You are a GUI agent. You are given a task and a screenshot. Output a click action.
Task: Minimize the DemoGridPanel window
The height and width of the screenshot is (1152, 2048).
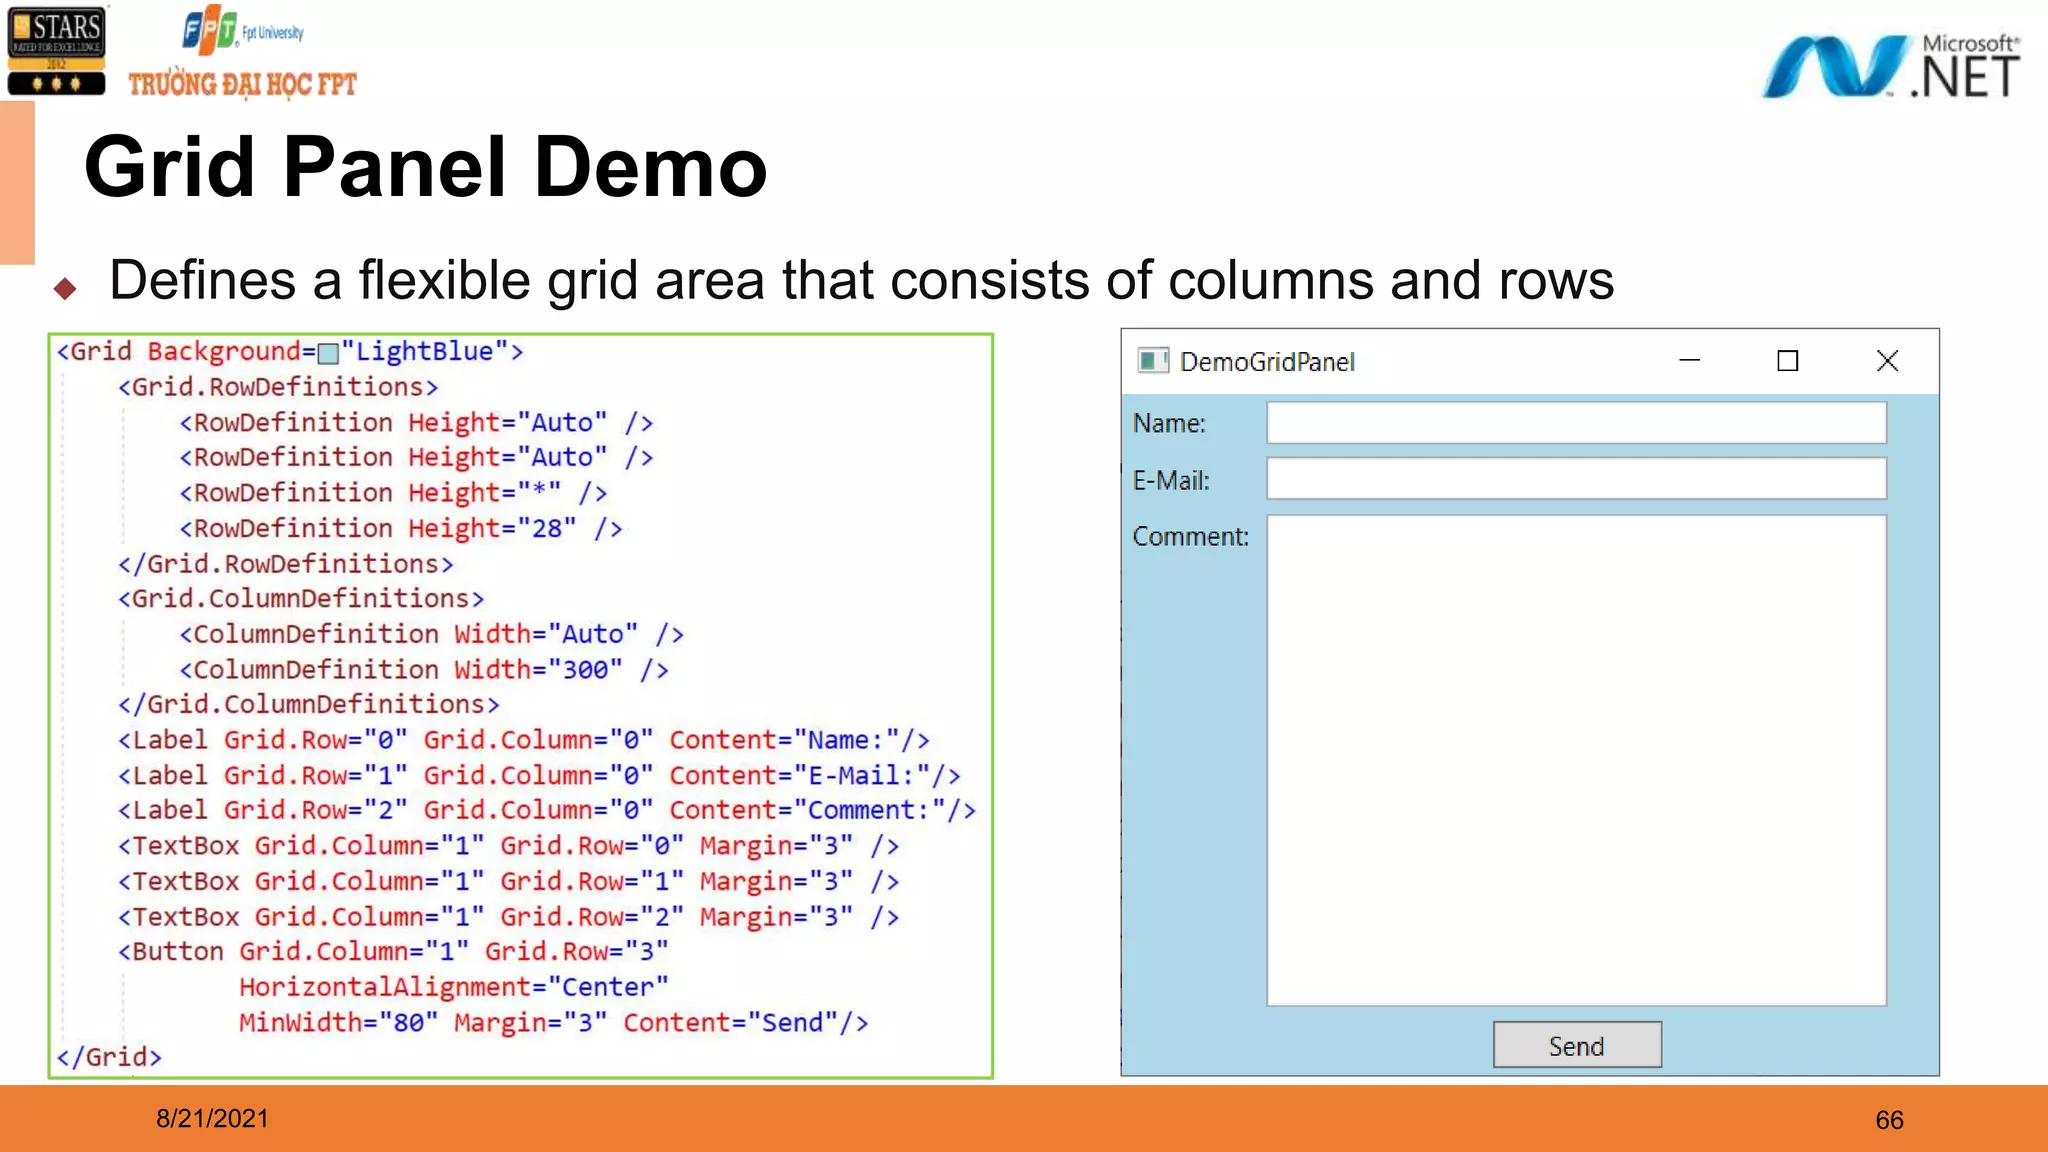(1690, 361)
